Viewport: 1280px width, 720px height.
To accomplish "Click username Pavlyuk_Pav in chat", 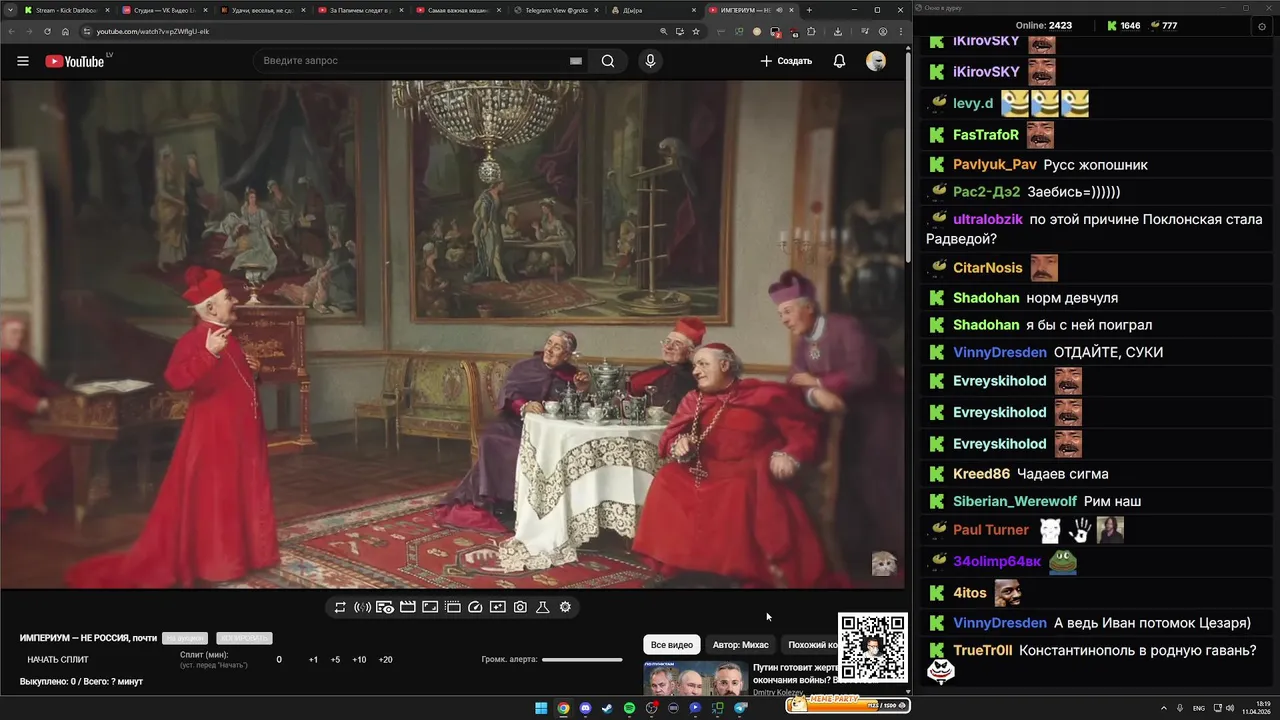I will pyautogui.click(x=995, y=164).
